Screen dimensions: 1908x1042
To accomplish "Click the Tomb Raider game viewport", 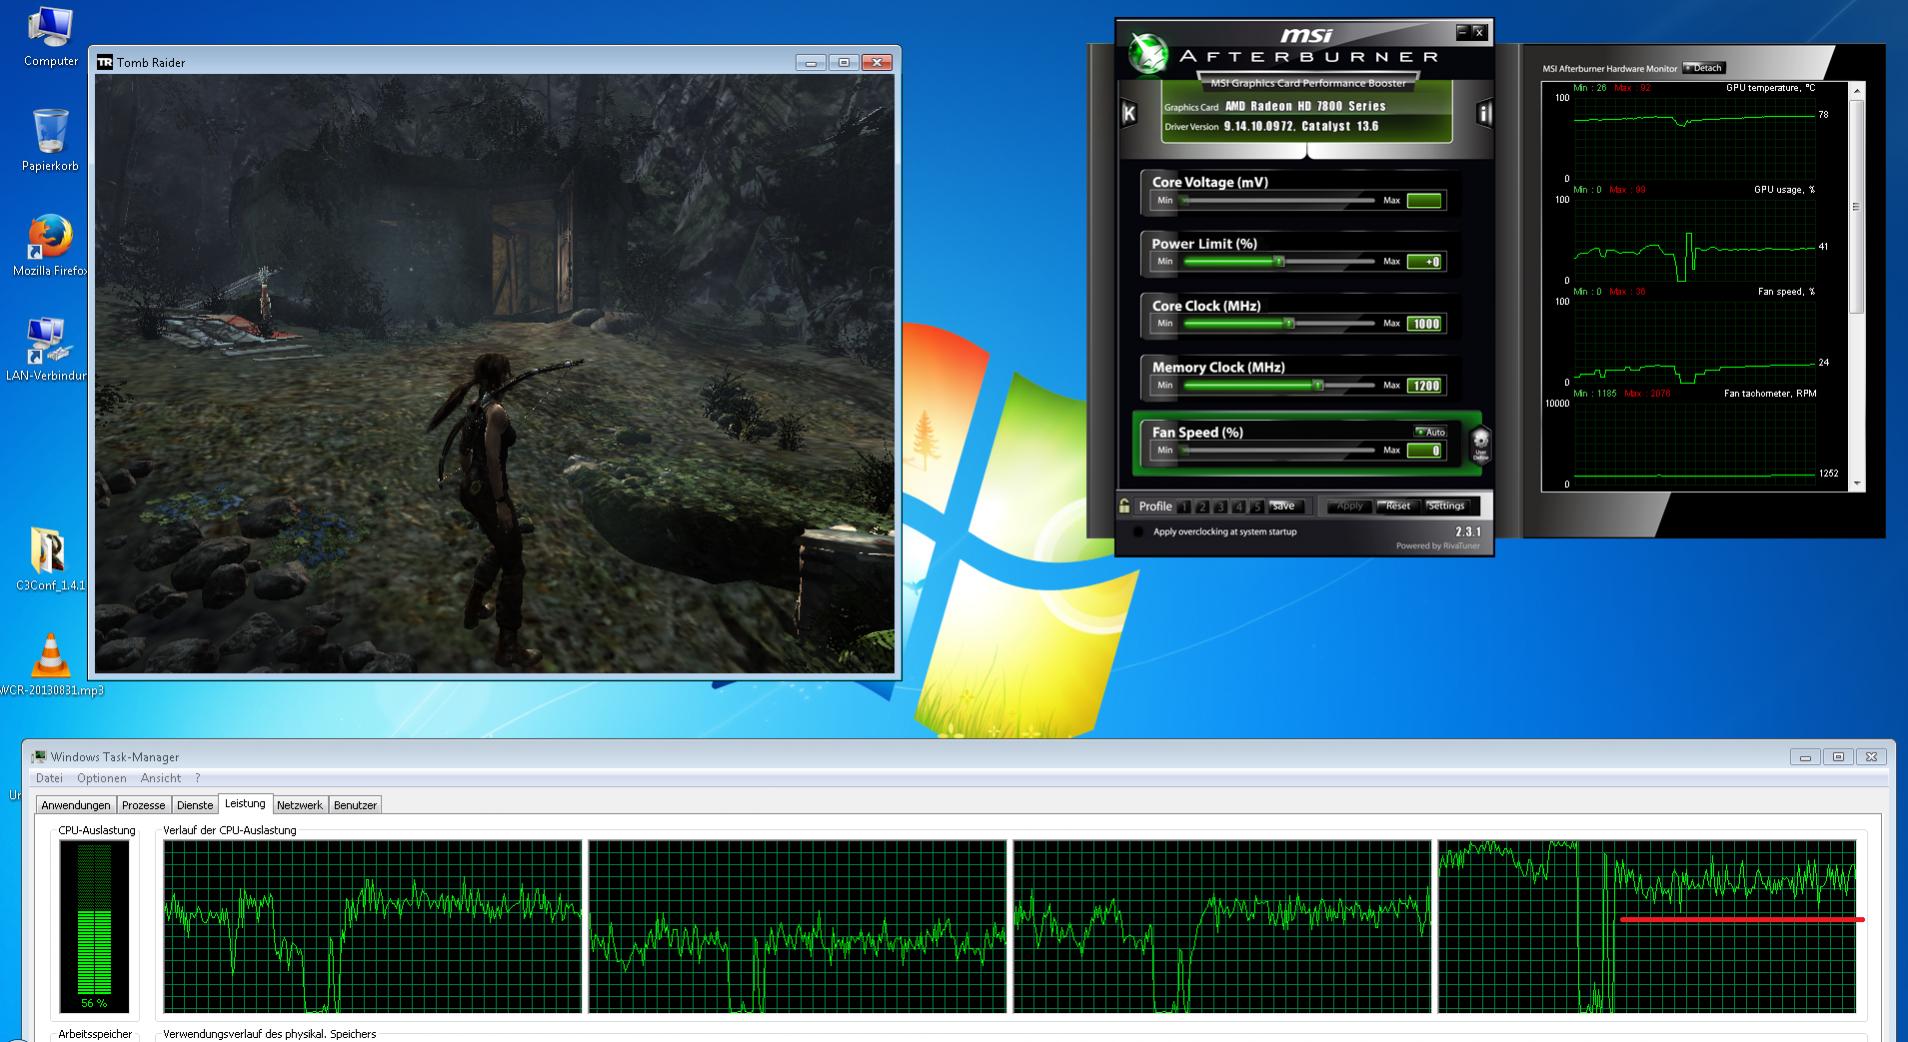I will coord(495,374).
